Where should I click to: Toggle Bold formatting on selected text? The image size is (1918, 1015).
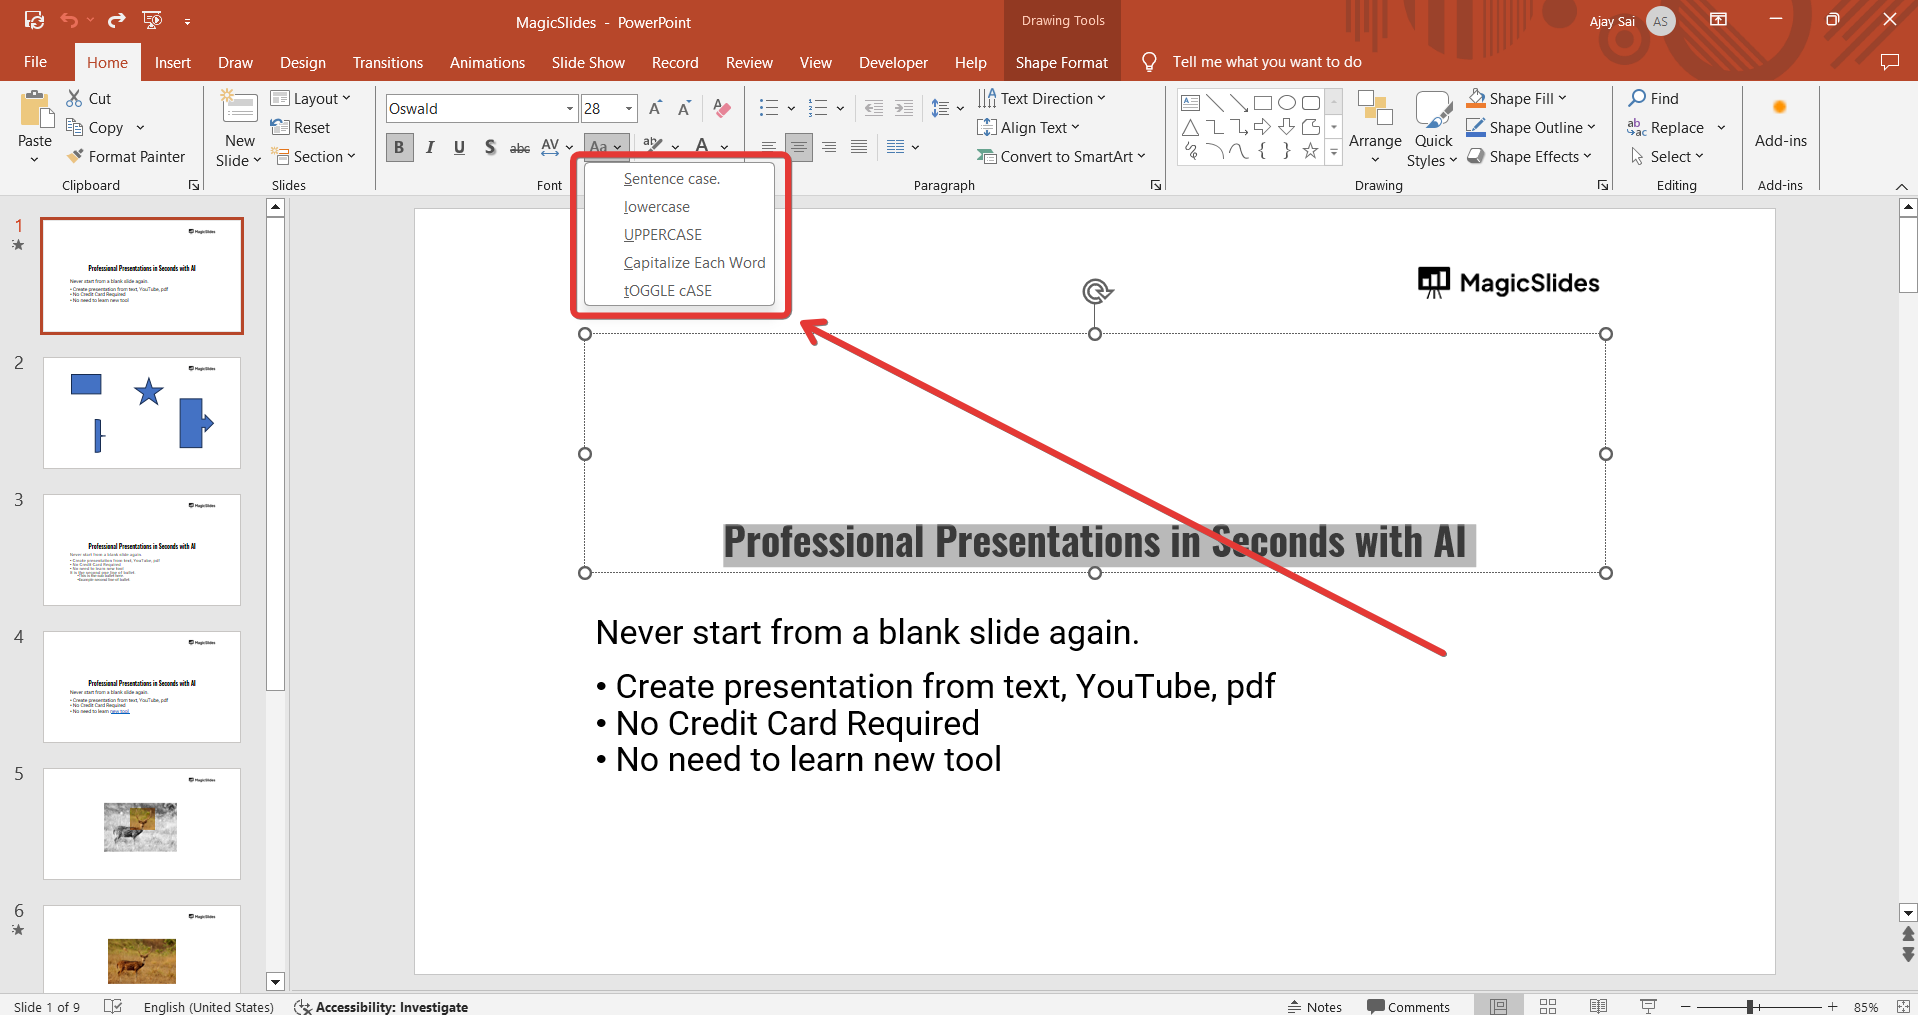click(x=399, y=148)
